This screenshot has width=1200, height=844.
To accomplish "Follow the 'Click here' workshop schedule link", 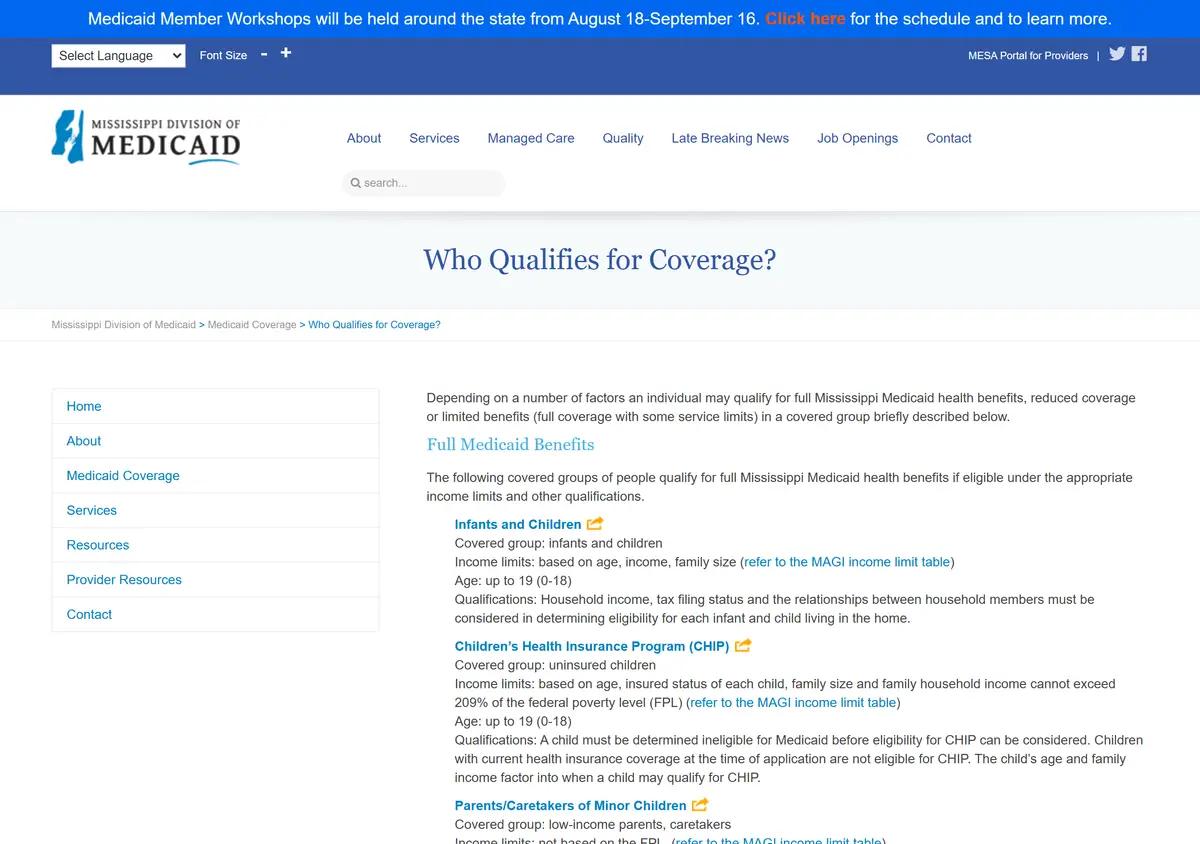I will tap(805, 19).
